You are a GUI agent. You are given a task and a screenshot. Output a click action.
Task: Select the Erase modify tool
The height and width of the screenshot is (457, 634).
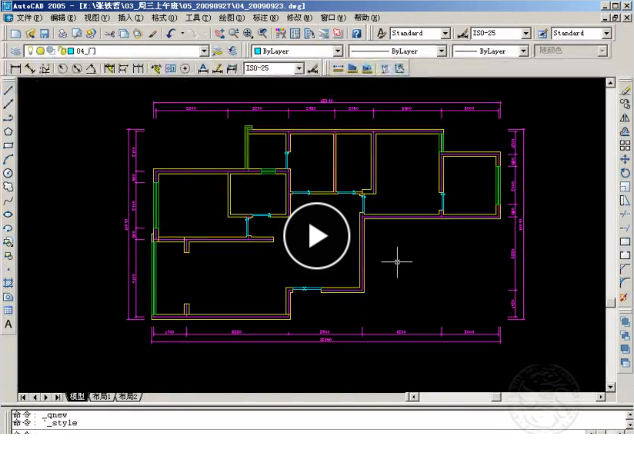click(x=625, y=90)
